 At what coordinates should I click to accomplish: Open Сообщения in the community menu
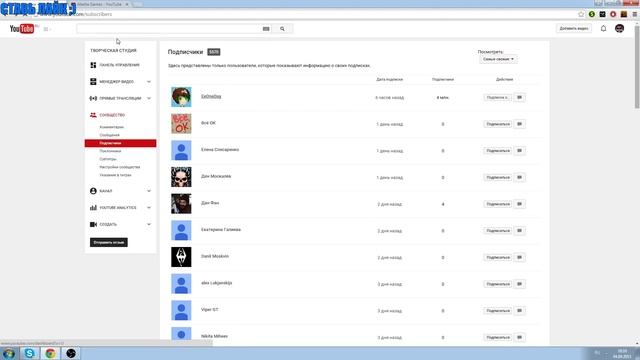109,135
